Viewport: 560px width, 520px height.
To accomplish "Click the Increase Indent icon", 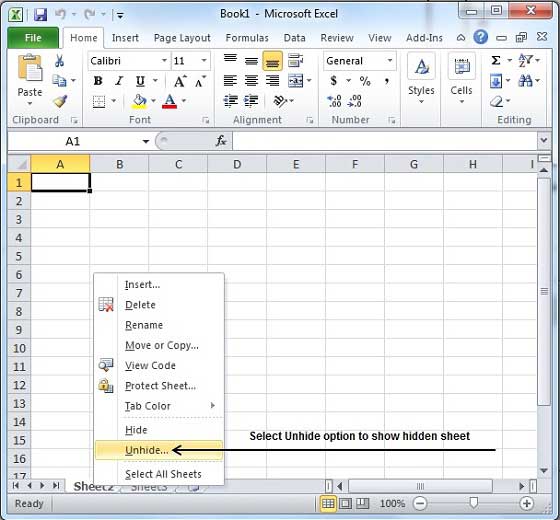I will click(251, 101).
